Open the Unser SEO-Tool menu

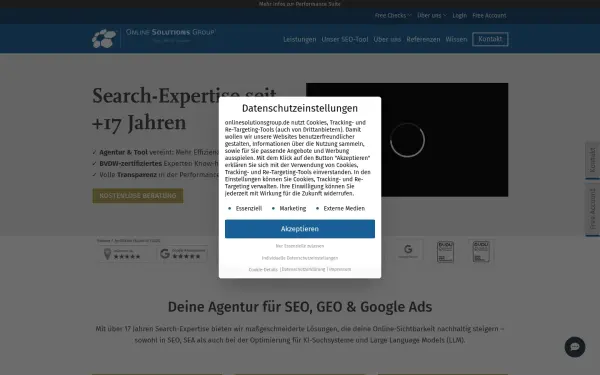[345, 39]
